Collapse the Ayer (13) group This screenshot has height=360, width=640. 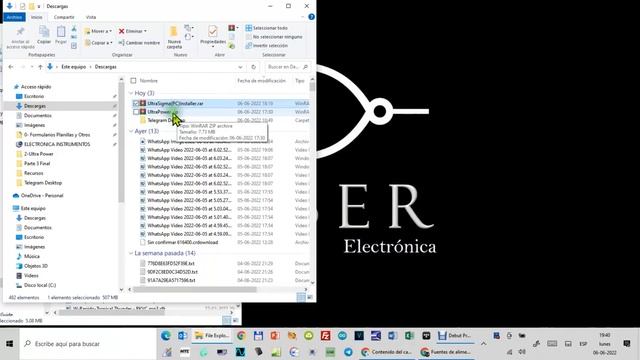131,131
